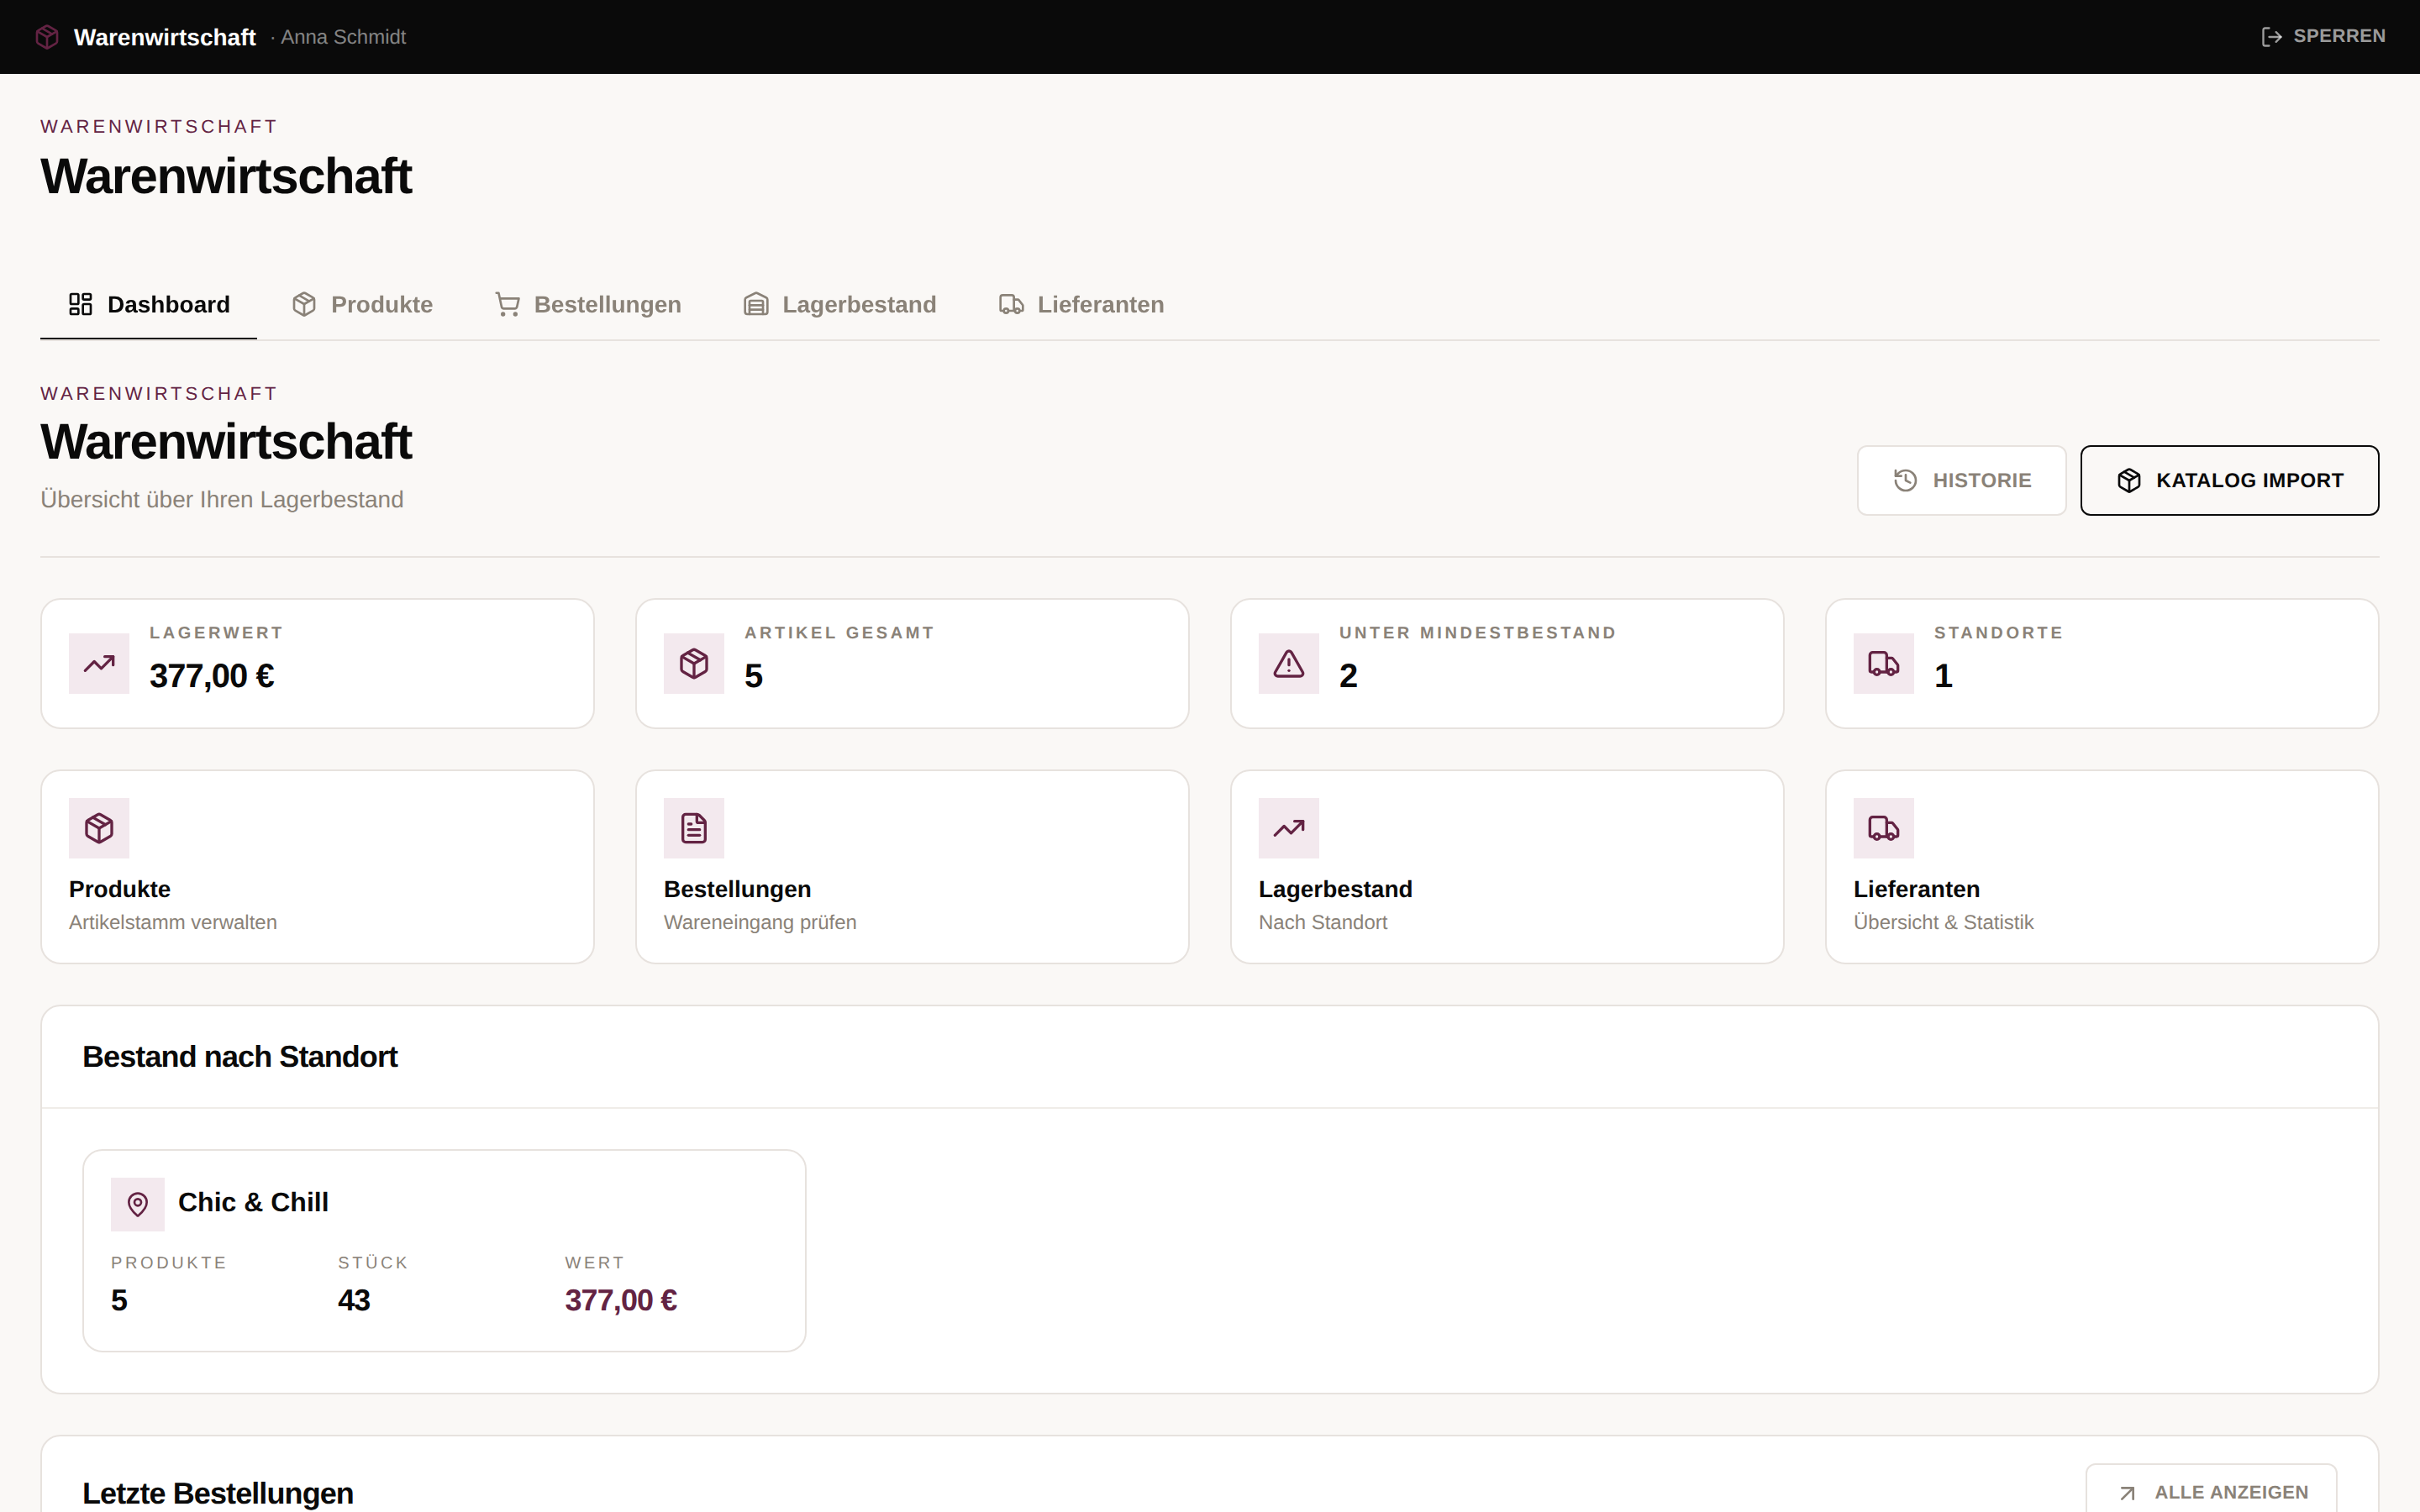This screenshot has width=2420, height=1512.
Task: Click the Standorte value 1
Action: click(1943, 677)
